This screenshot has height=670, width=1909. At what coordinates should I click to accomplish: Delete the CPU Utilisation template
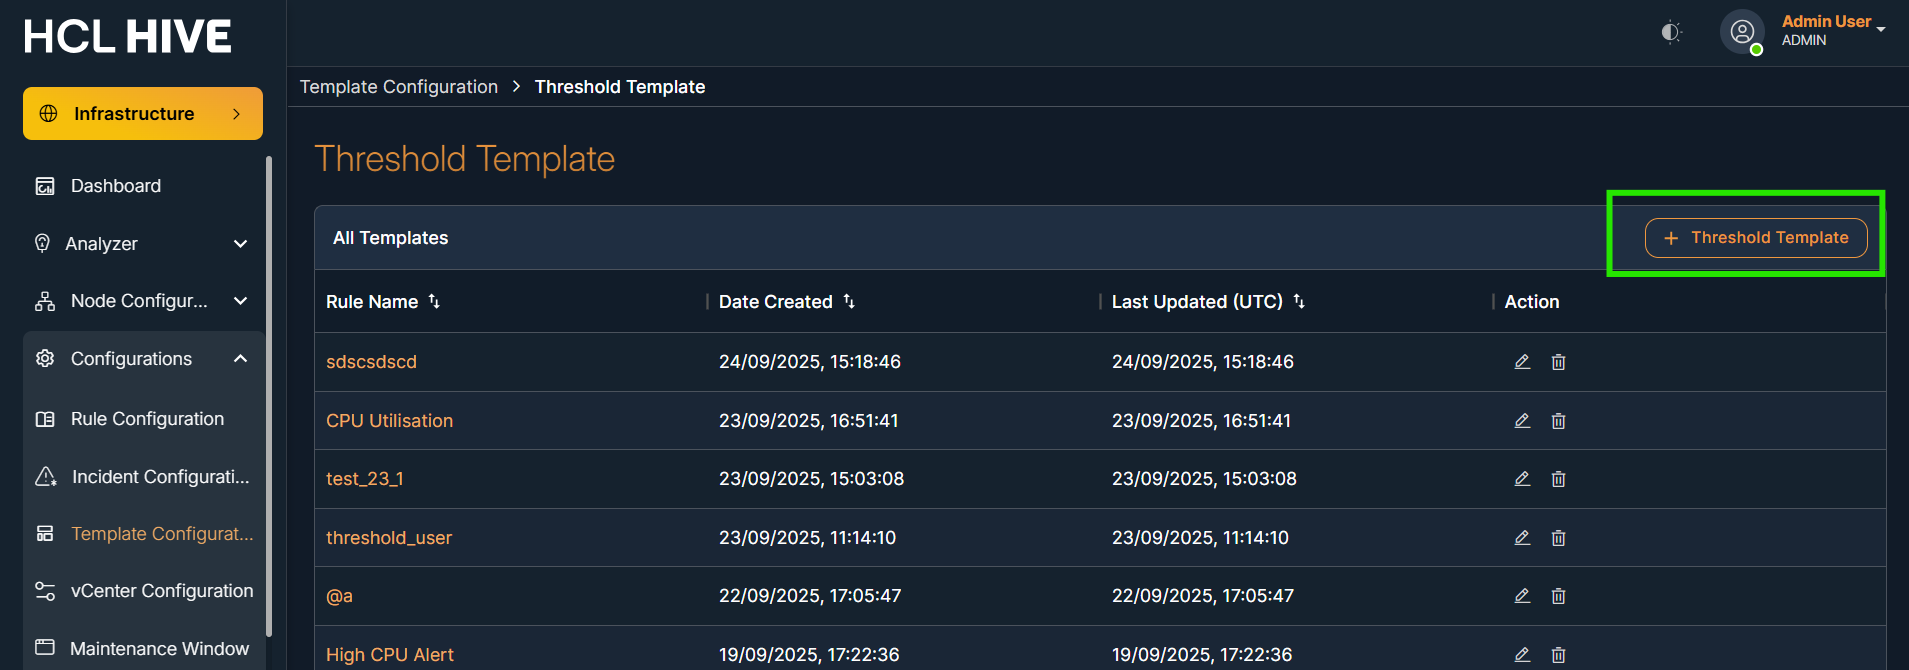1558,421
